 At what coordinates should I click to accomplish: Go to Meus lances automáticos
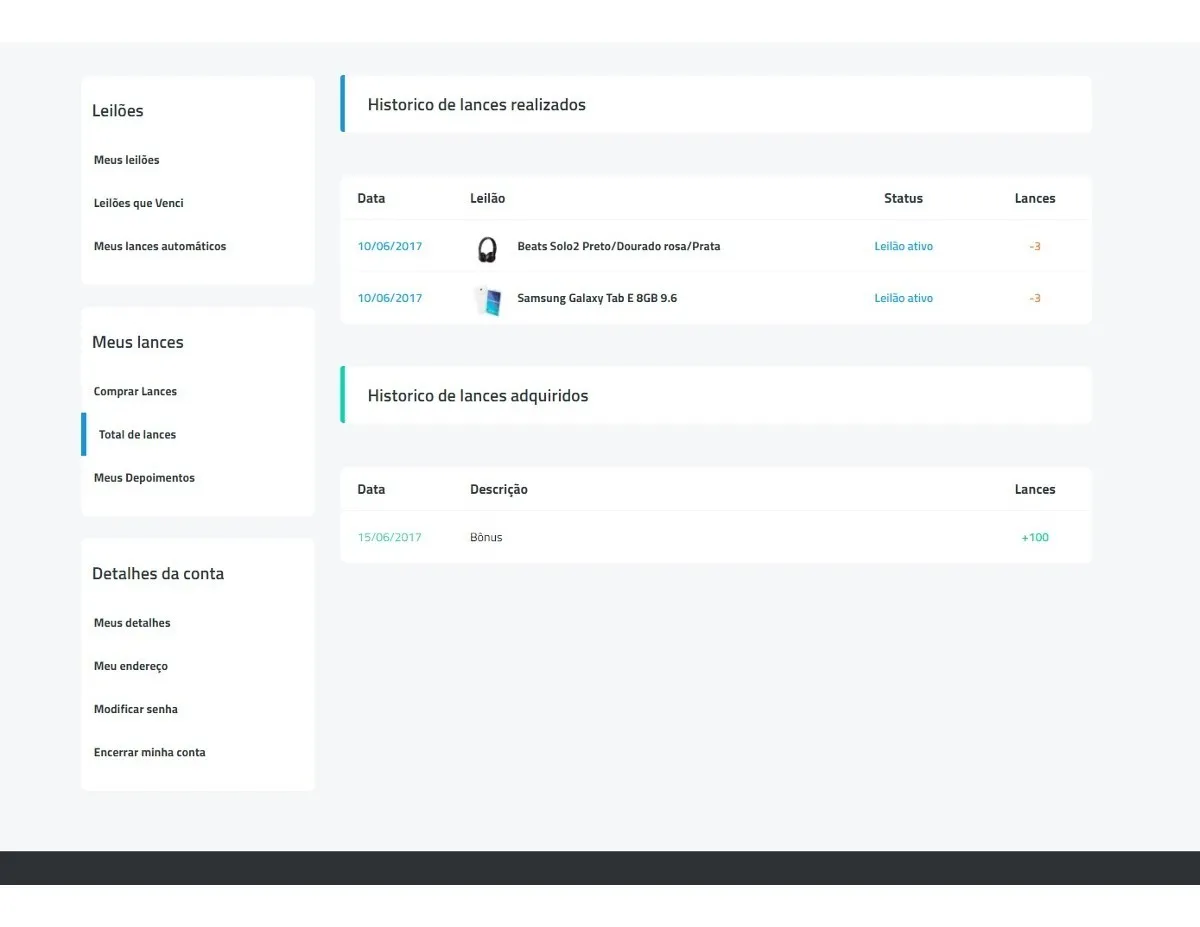point(160,246)
